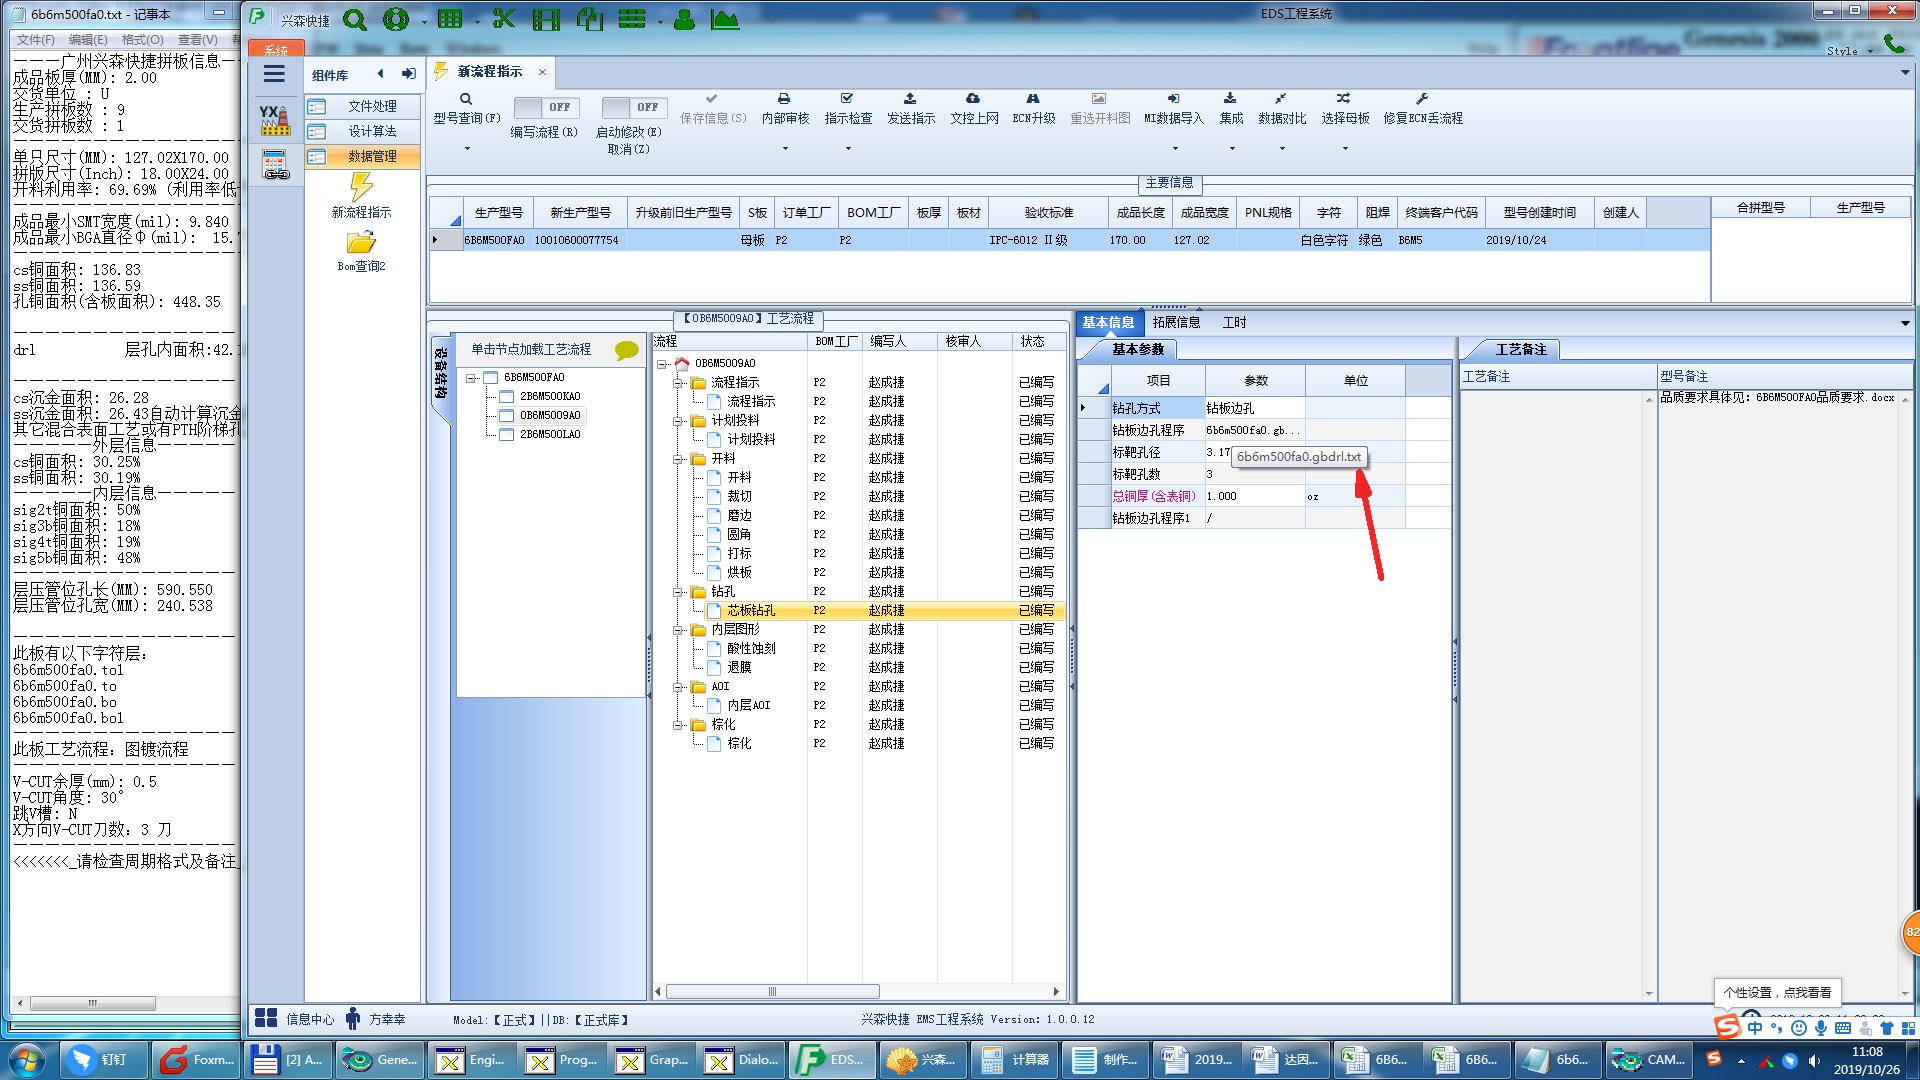Click 修复ECN丢流程 wrench icon
The width and height of the screenshot is (1920, 1080).
pyautogui.click(x=1422, y=99)
